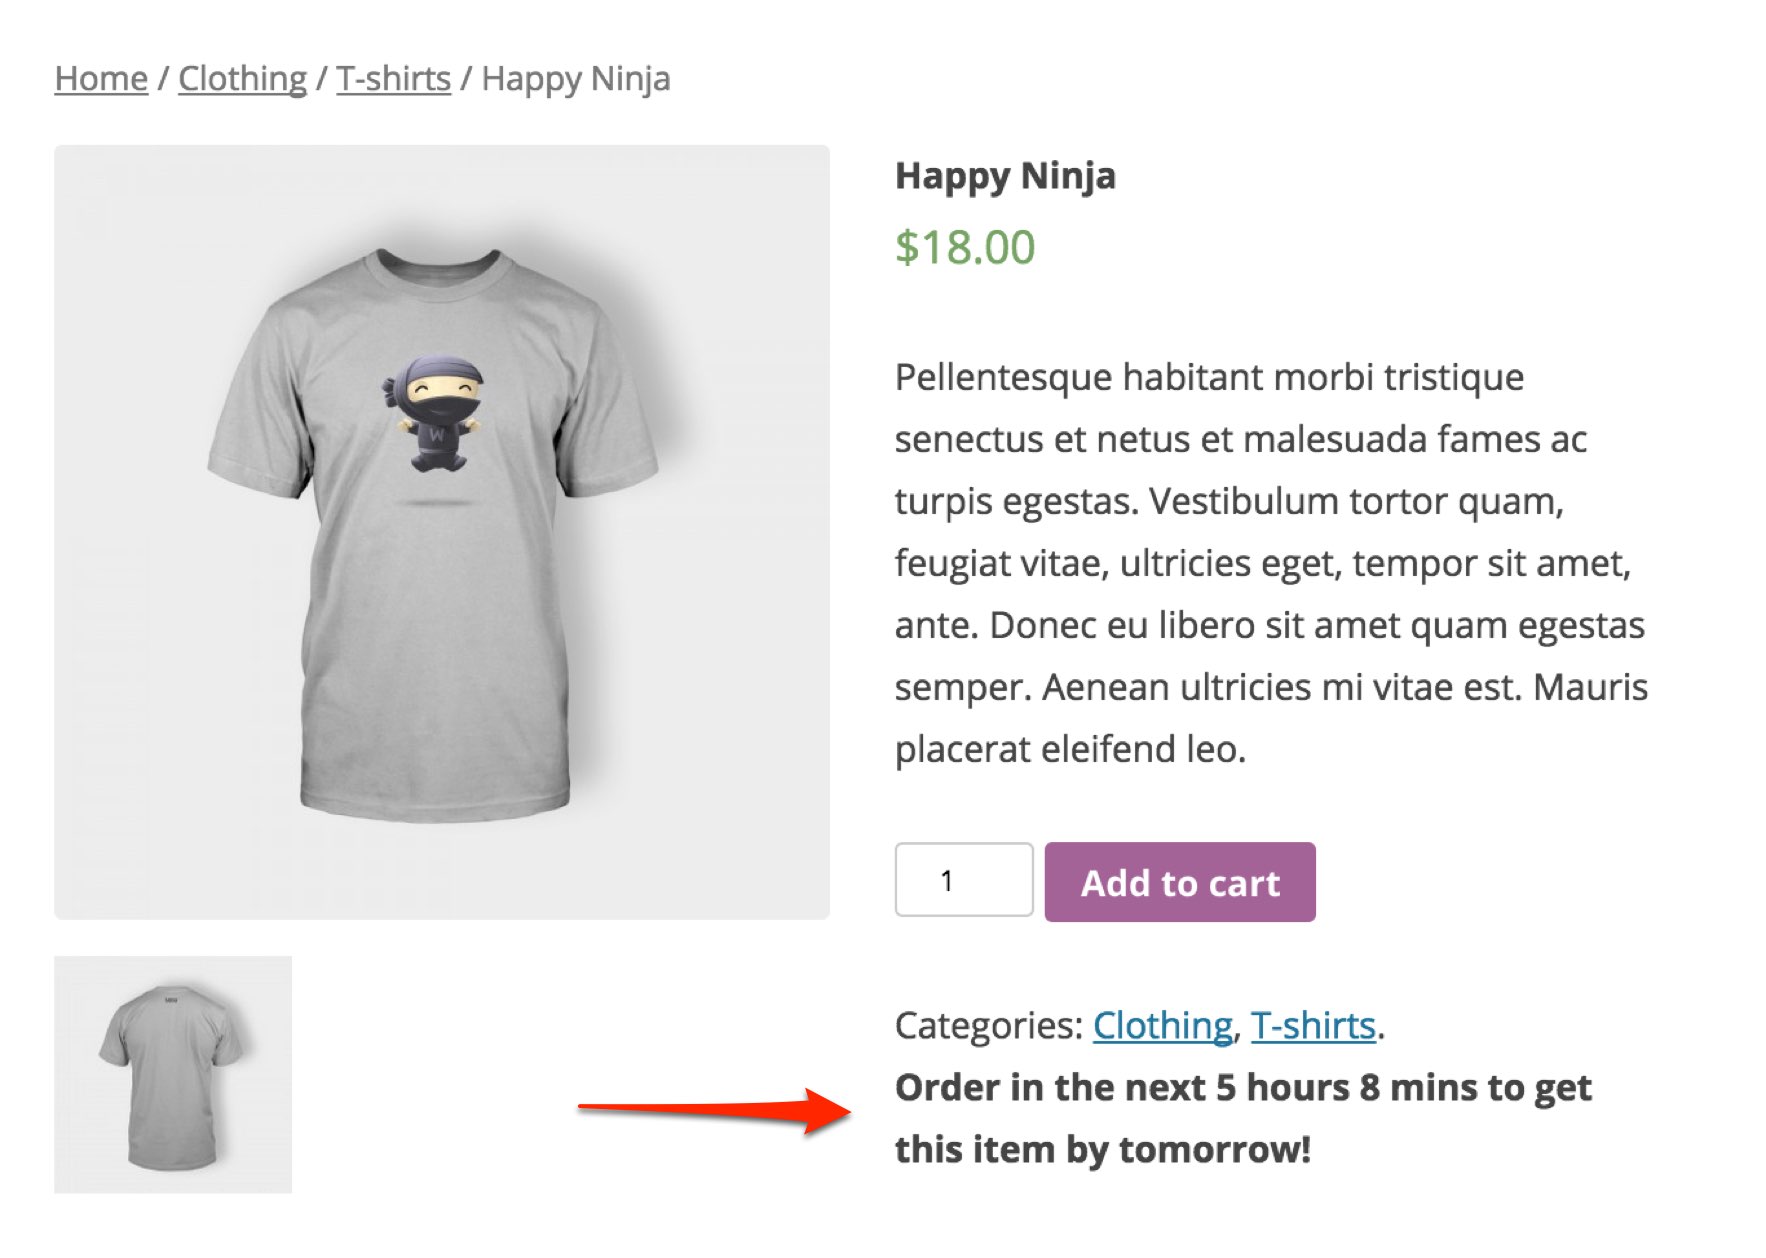Image resolution: width=1766 pixels, height=1258 pixels.
Task: Click the Happy Ninja breadcrumb text
Action: click(575, 78)
